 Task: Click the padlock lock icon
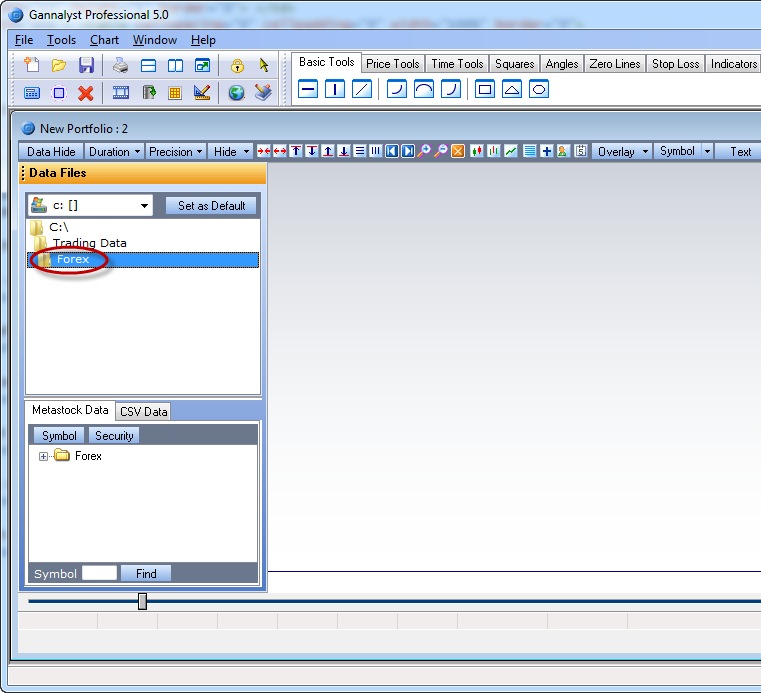coord(237,66)
